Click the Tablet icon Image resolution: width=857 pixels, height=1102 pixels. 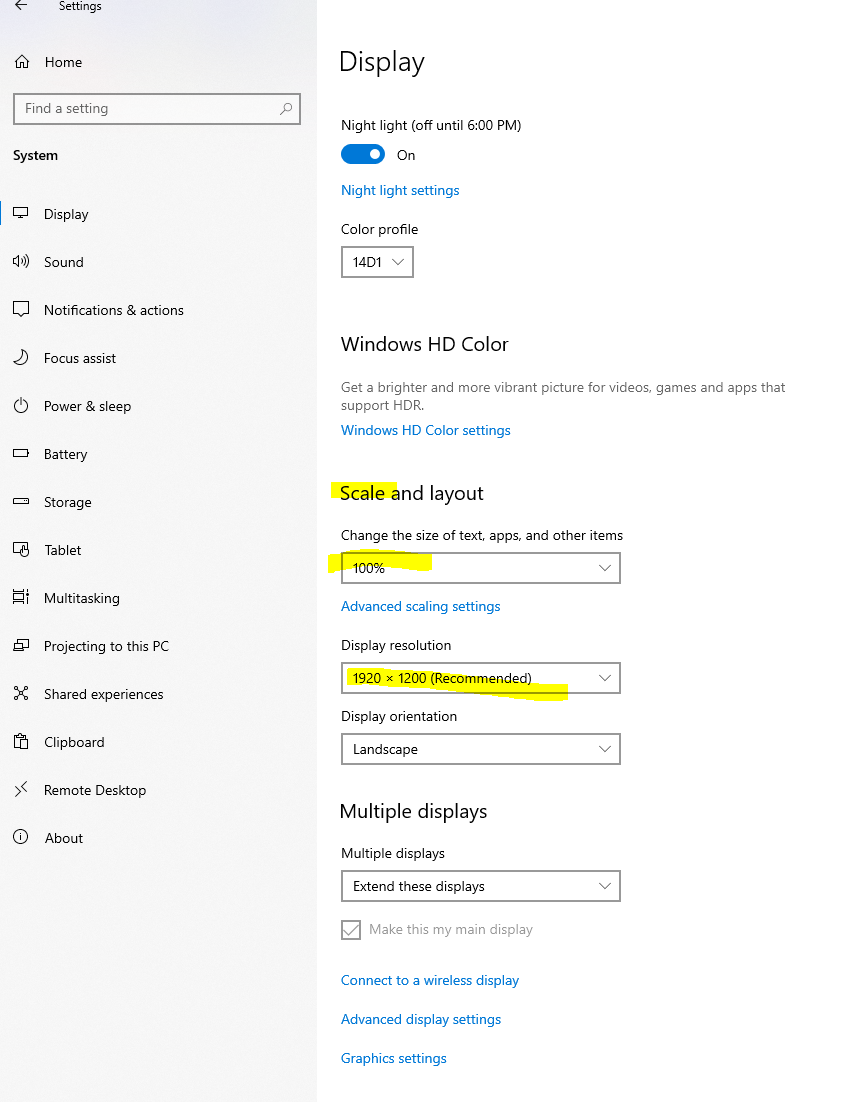pyautogui.click(x=21, y=550)
